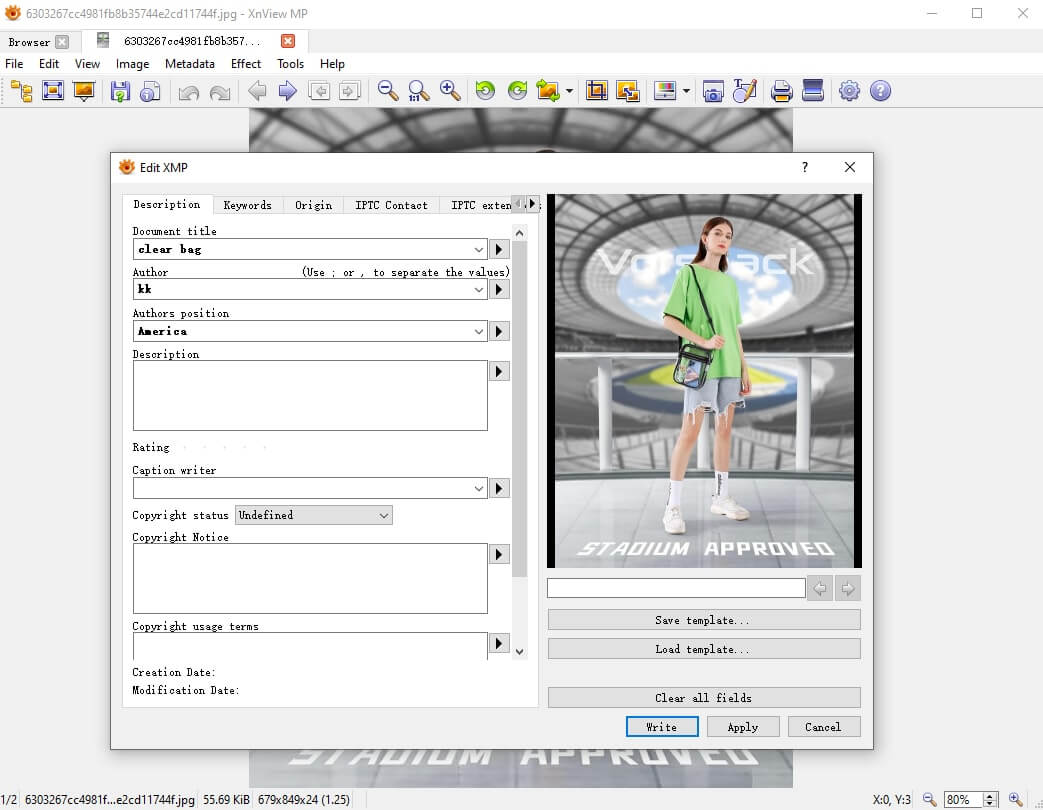Open the Image menu
Screen dimensions: 1043x810
pos(132,64)
